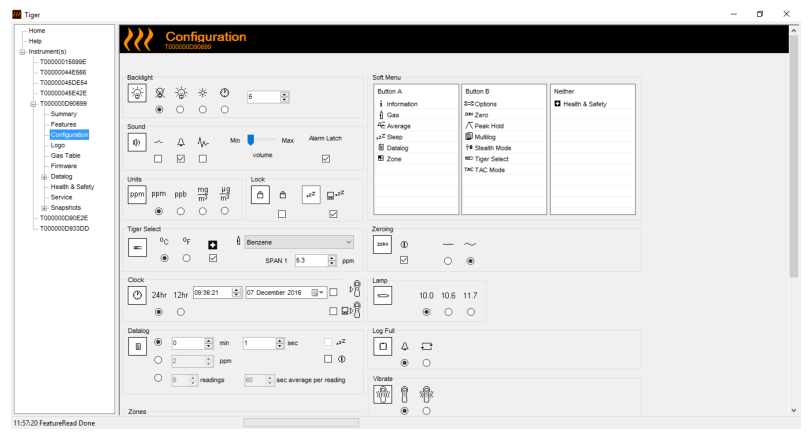
Task: Select the Datalog ppm threshold radio button
Action: 158,360
